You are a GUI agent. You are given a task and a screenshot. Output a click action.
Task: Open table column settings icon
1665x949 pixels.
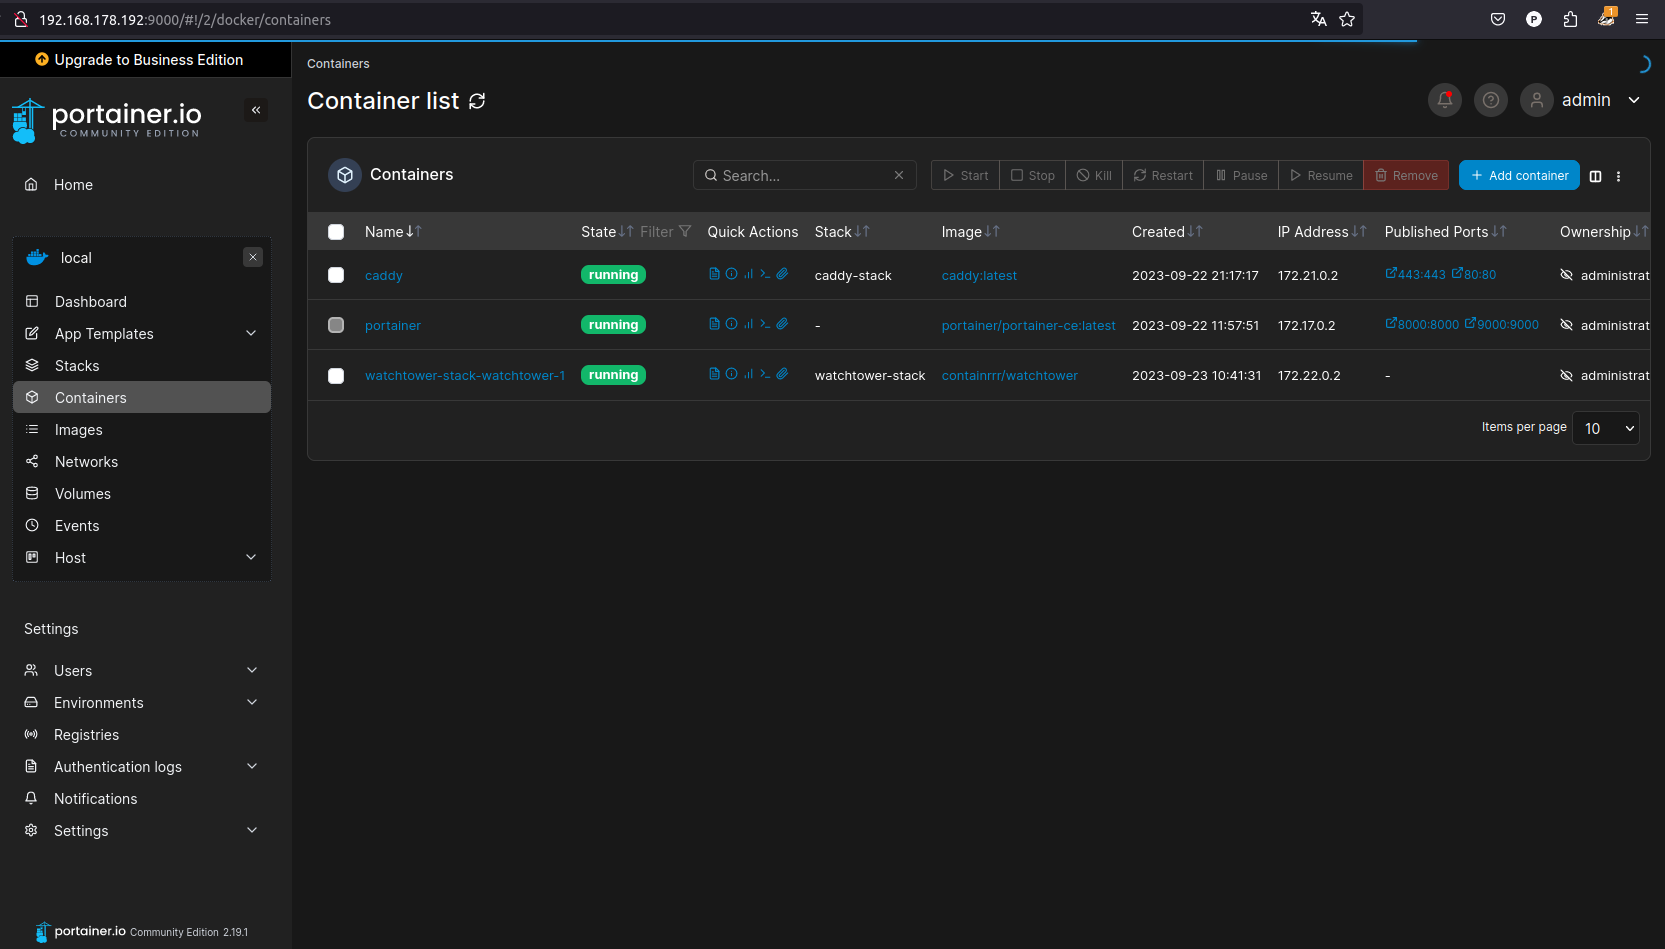coord(1595,176)
